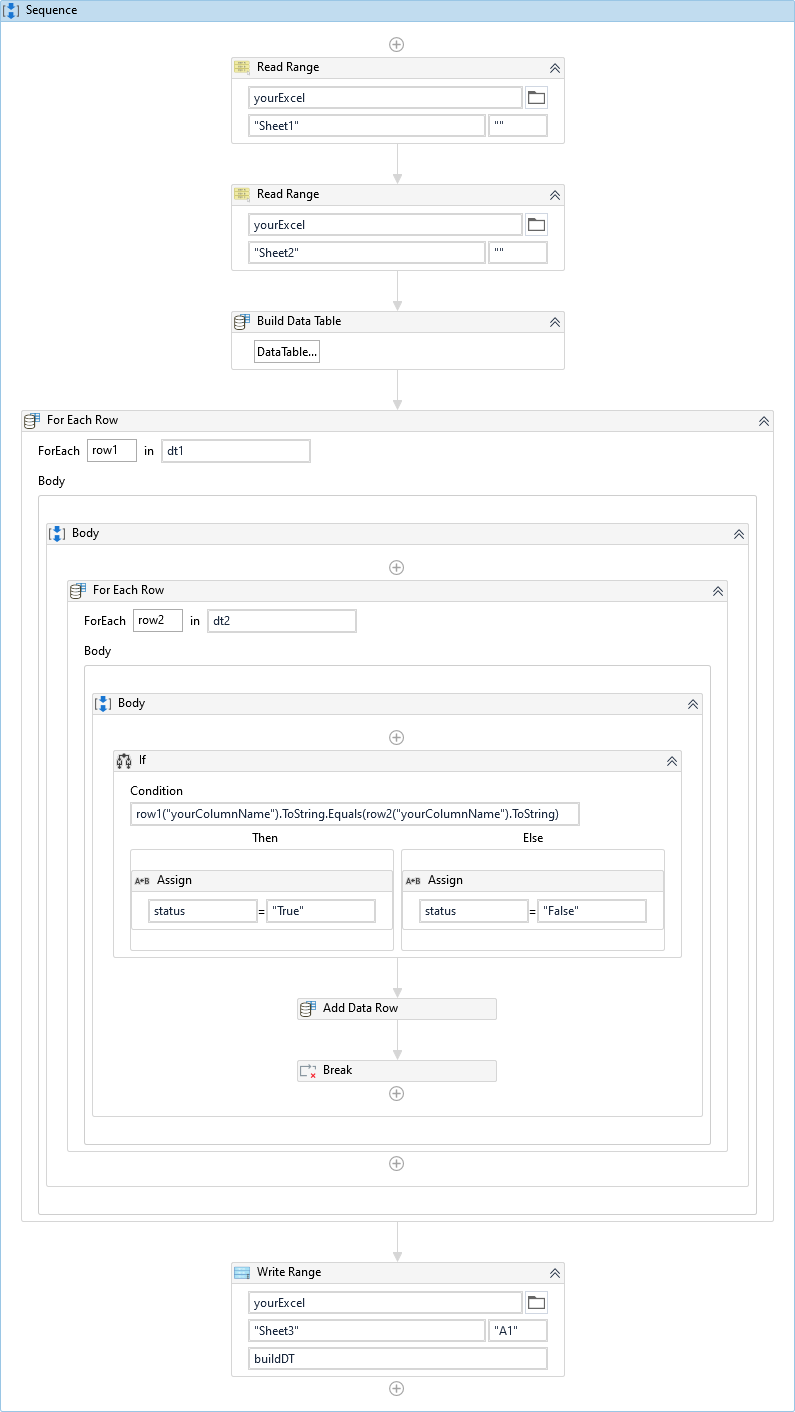Browse for file in Write Range
795x1412 pixels.
(537, 1303)
